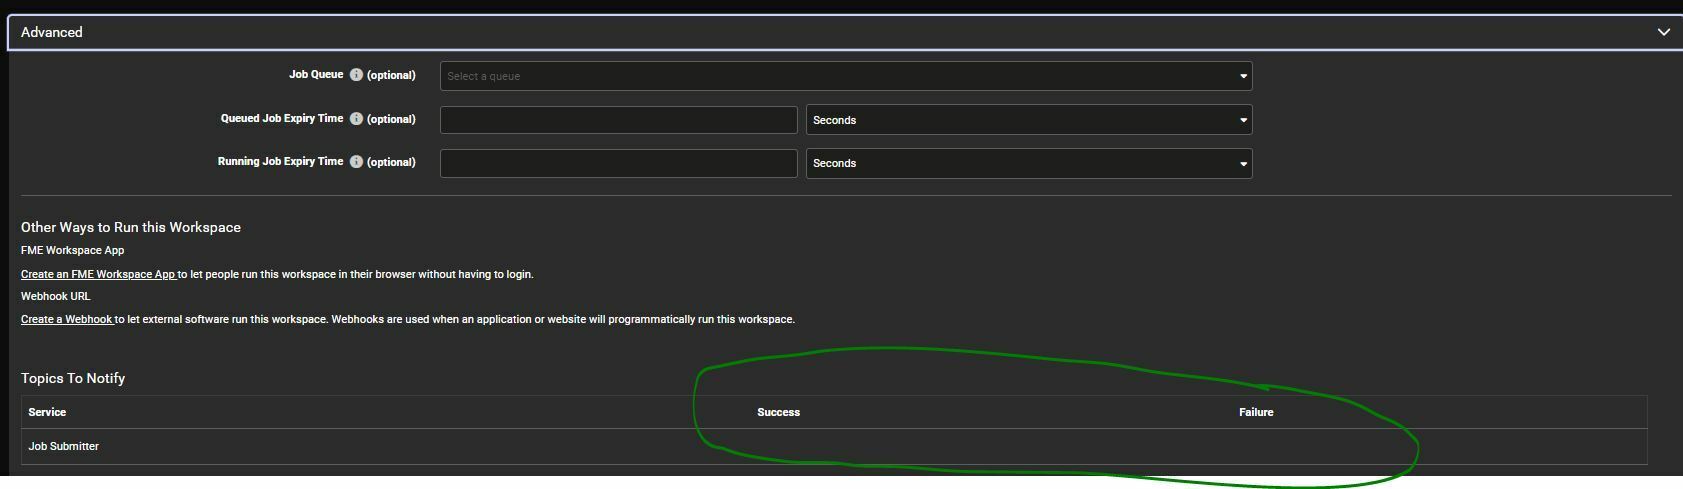Click the Success column header
Viewport: 1683px width, 489px height.
click(x=779, y=412)
